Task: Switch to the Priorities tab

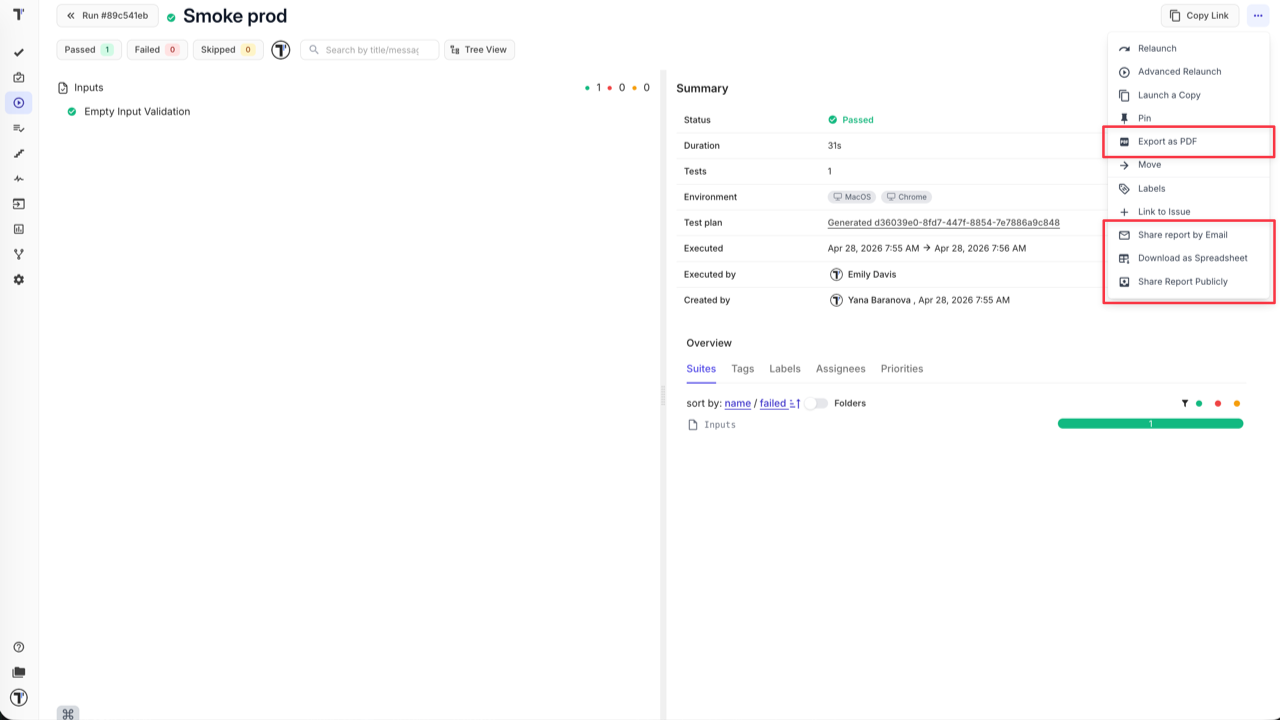Action: click(902, 369)
